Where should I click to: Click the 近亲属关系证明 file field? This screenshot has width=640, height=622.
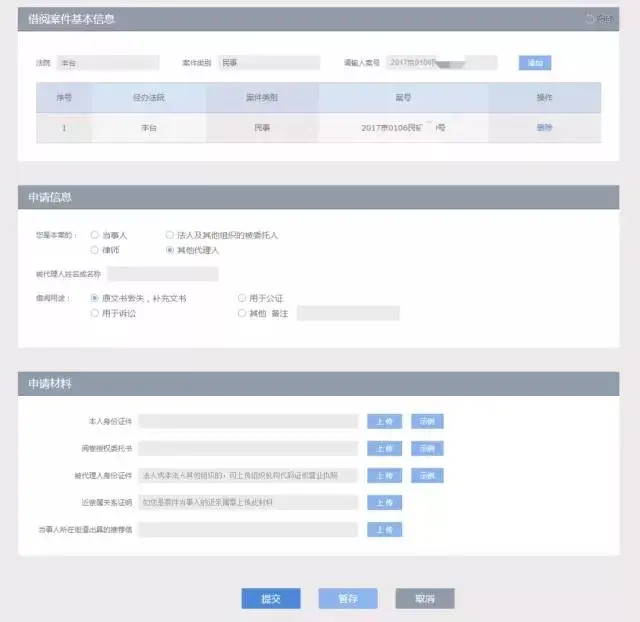coord(248,502)
